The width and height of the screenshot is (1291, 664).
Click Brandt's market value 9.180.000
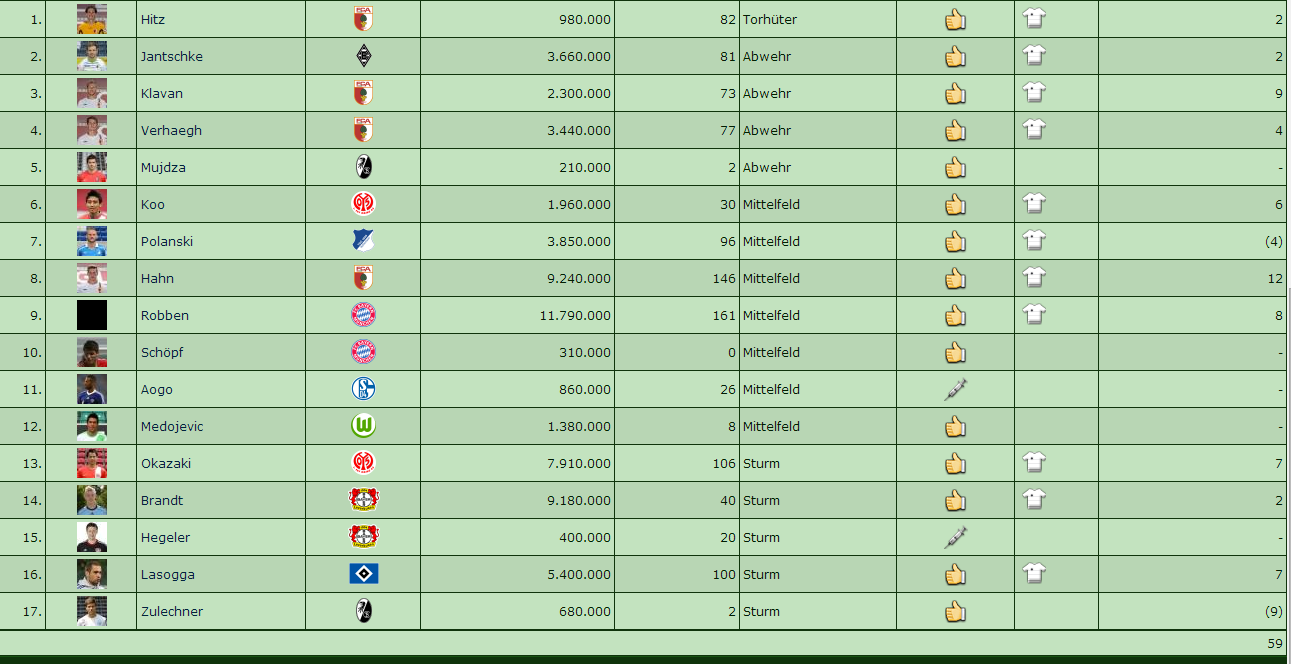(x=579, y=500)
